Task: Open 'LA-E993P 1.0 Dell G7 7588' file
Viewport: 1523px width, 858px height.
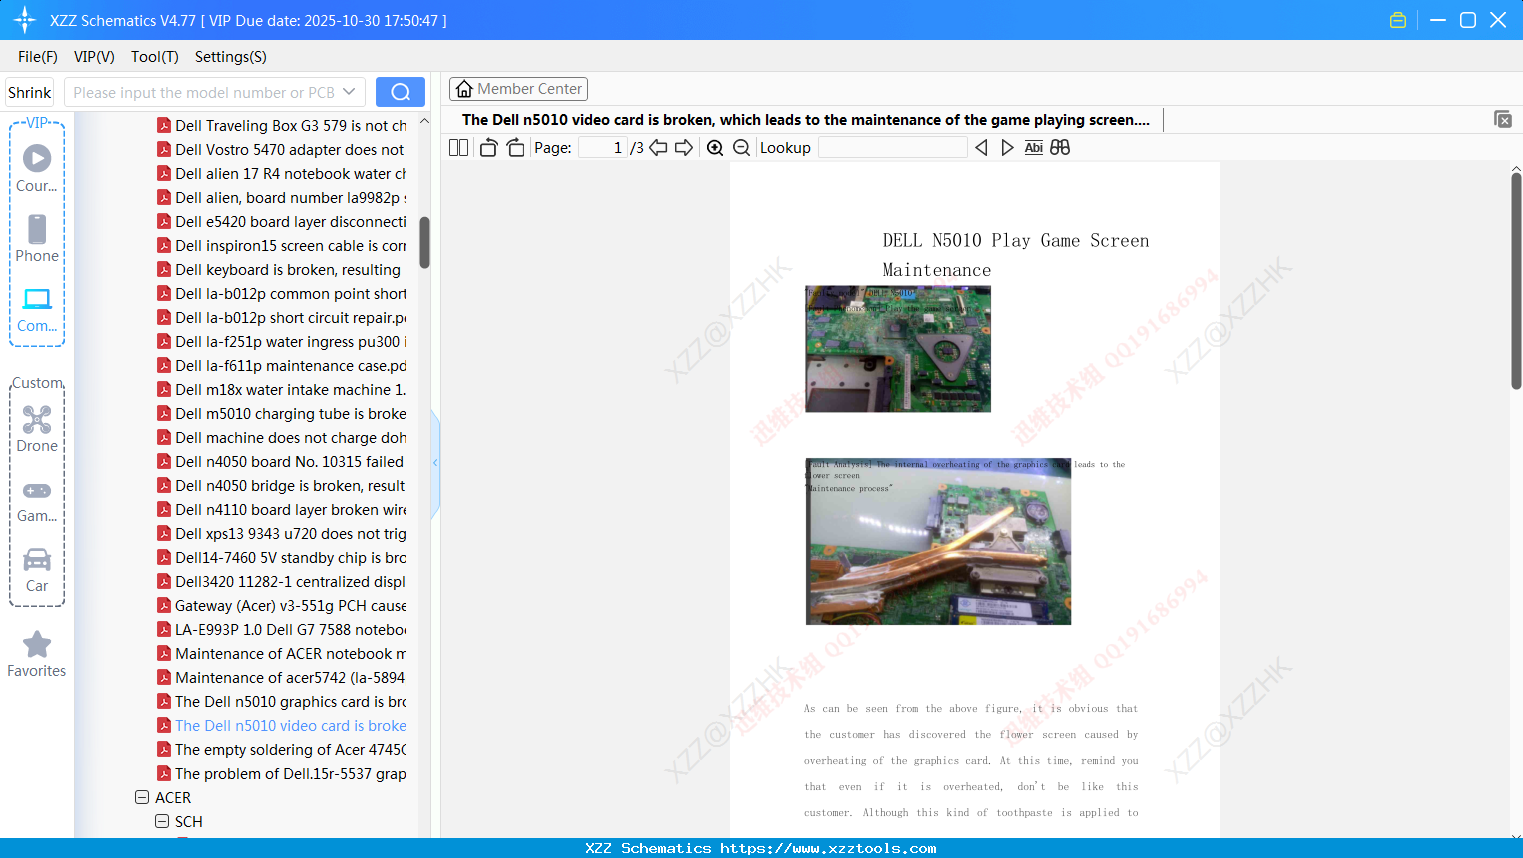Action: (282, 629)
